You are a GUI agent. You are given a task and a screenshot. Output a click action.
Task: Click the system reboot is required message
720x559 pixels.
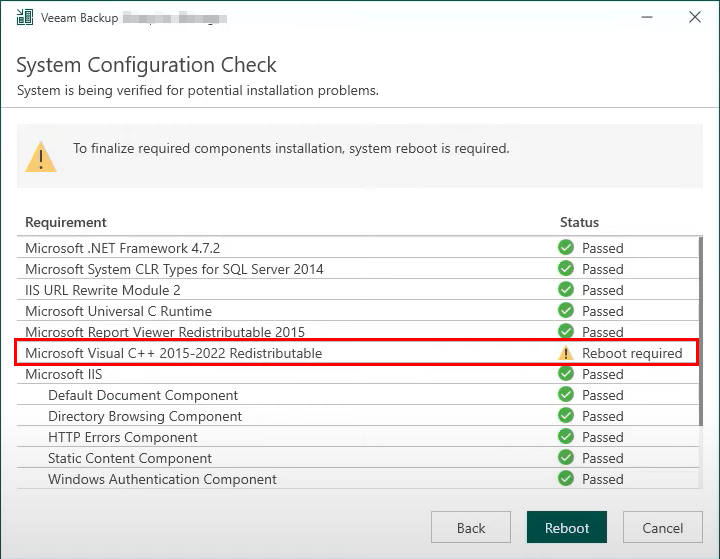pyautogui.click(x=291, y=149)
